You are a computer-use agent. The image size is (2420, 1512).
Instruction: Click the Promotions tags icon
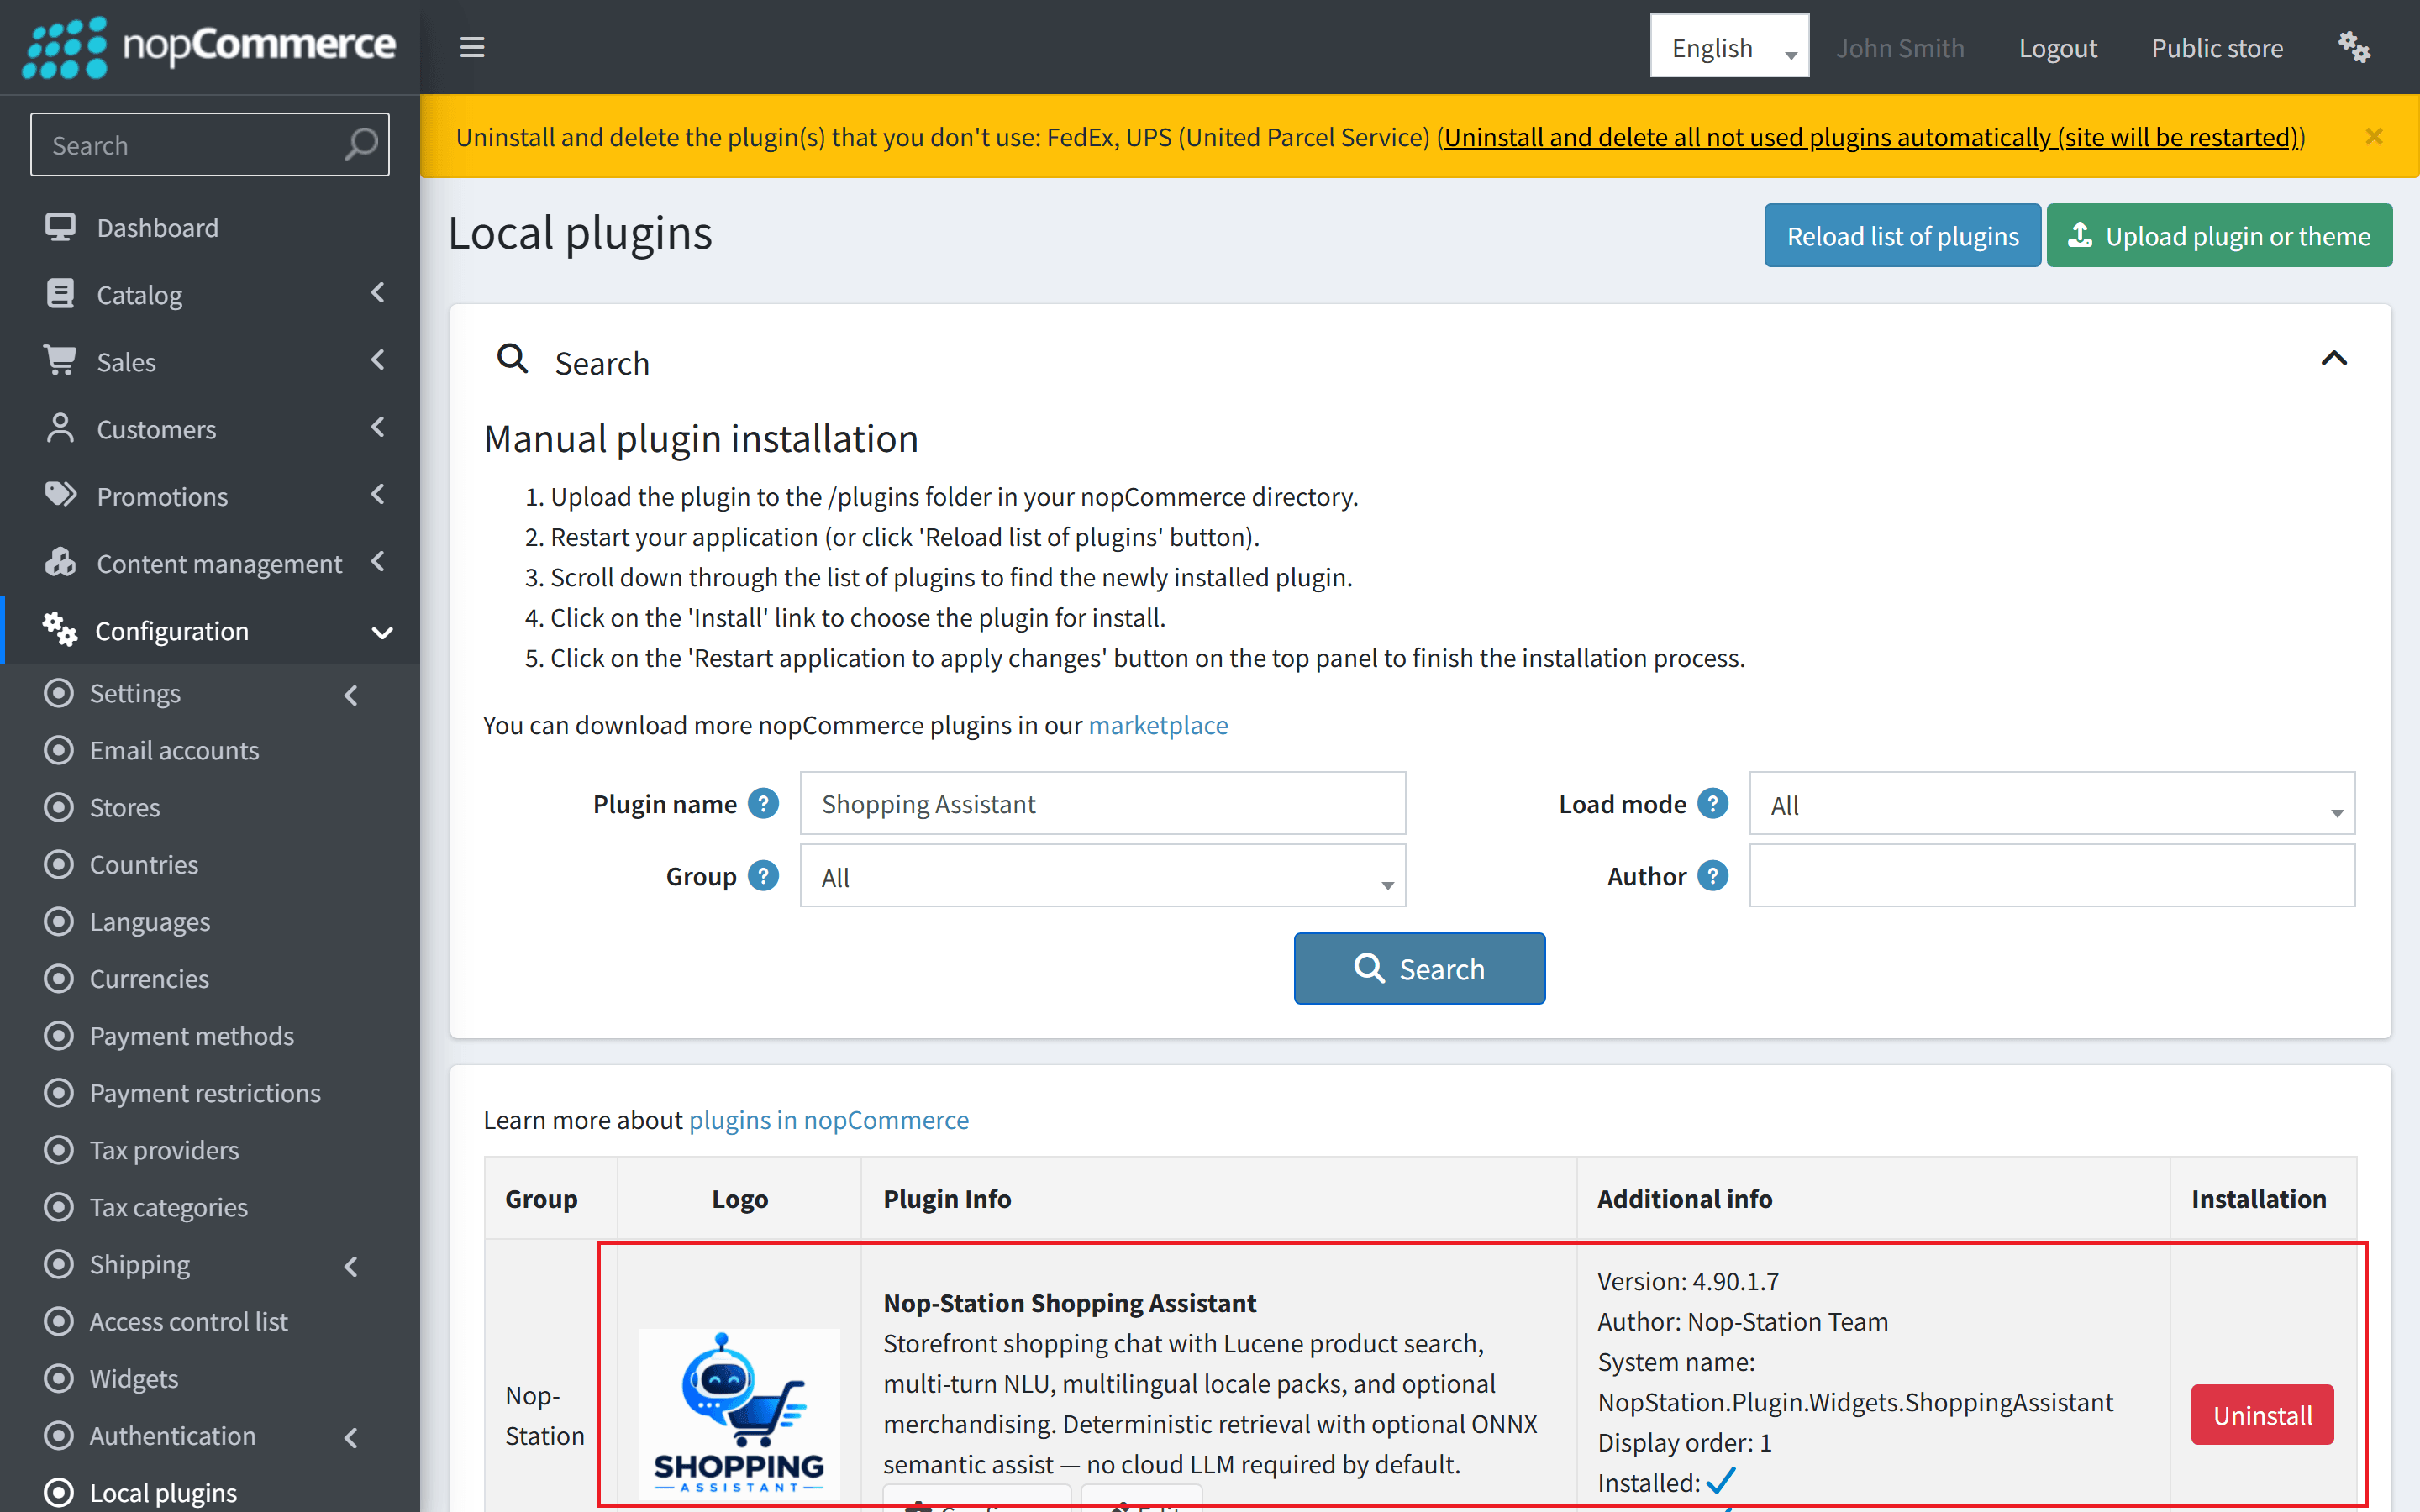pyautogui.click(x=60, y=495)
